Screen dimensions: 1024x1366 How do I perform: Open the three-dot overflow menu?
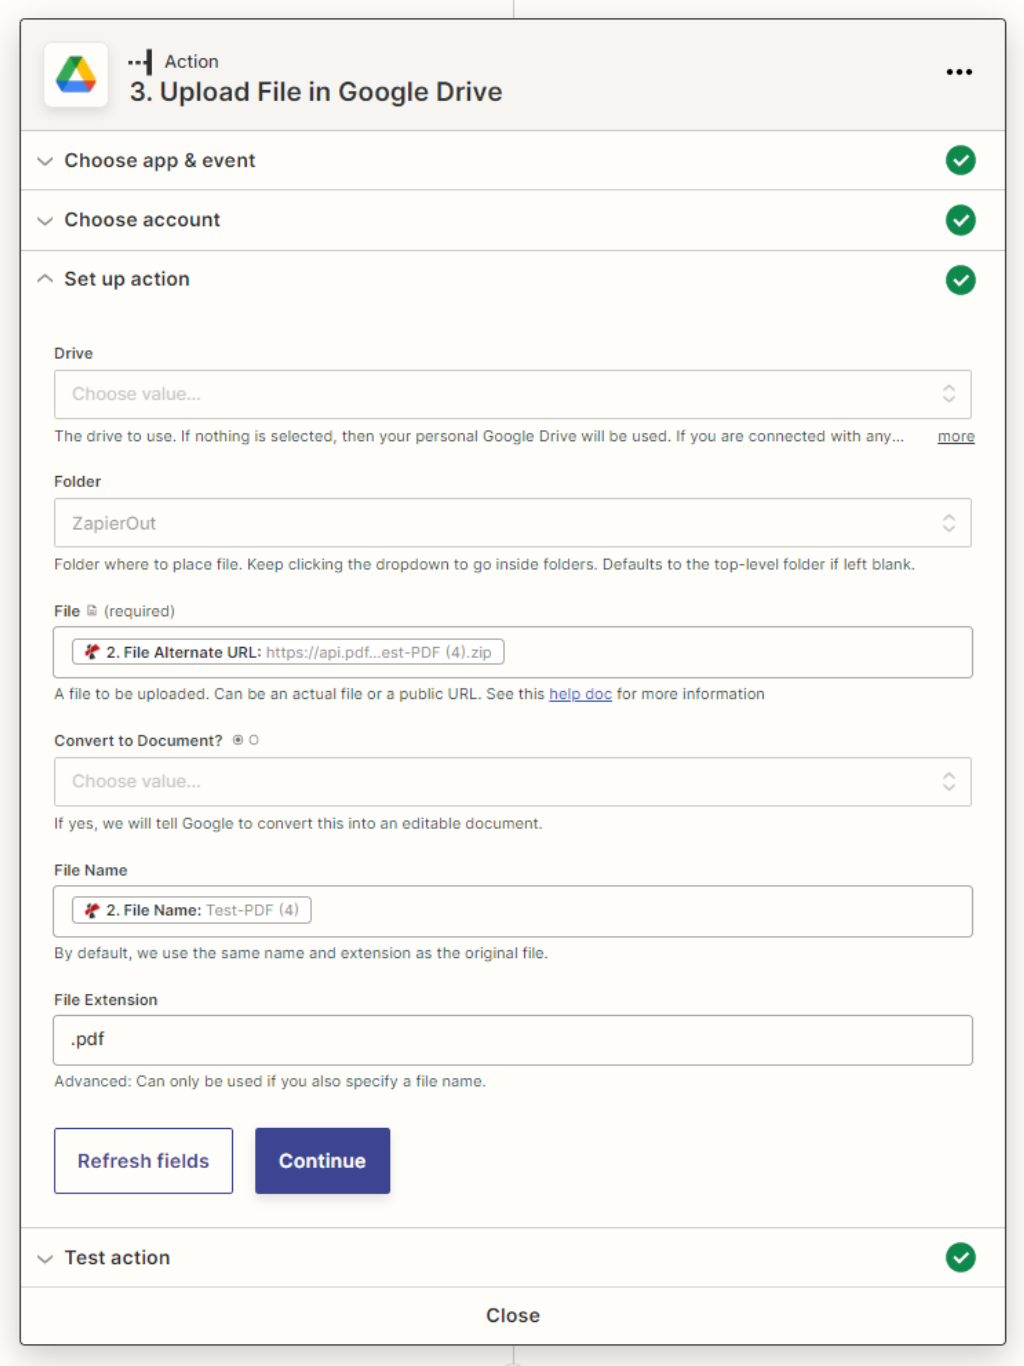tap(959, 71)
